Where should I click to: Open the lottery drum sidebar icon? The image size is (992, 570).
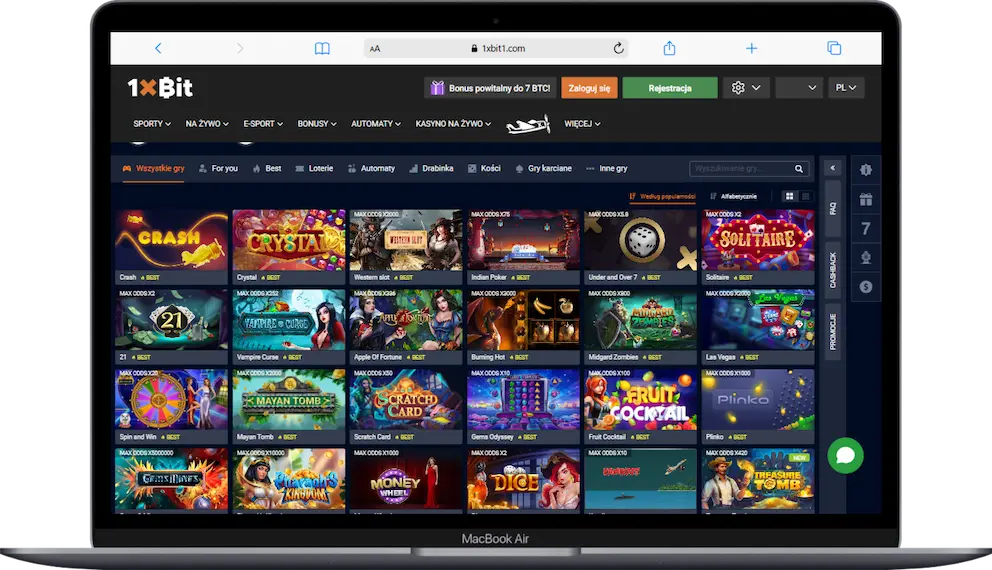(x=865, y=257)
